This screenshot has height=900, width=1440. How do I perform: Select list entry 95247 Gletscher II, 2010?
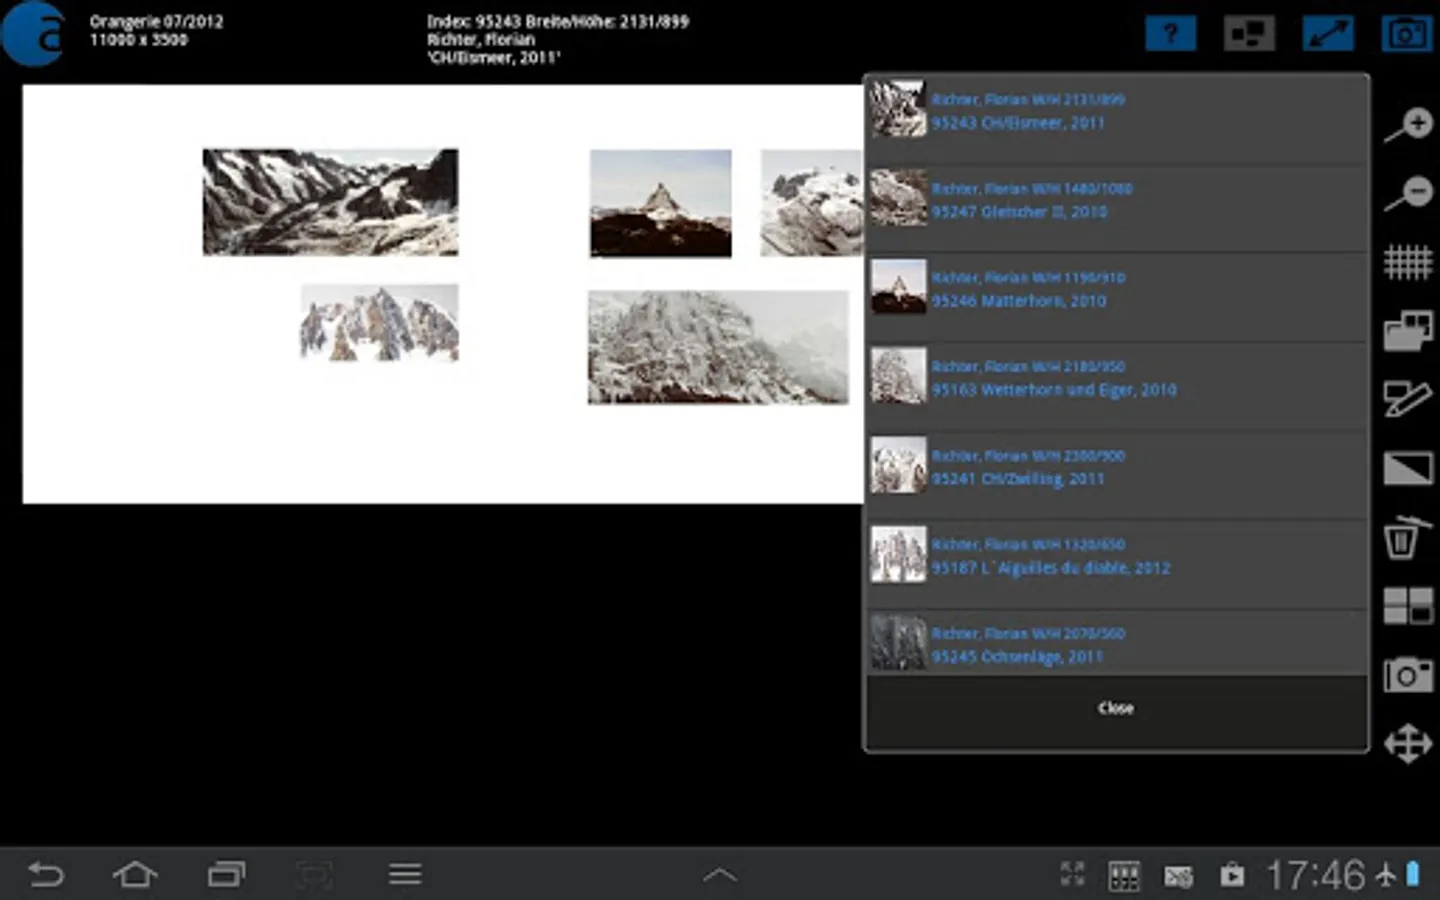click(1115, 200)
